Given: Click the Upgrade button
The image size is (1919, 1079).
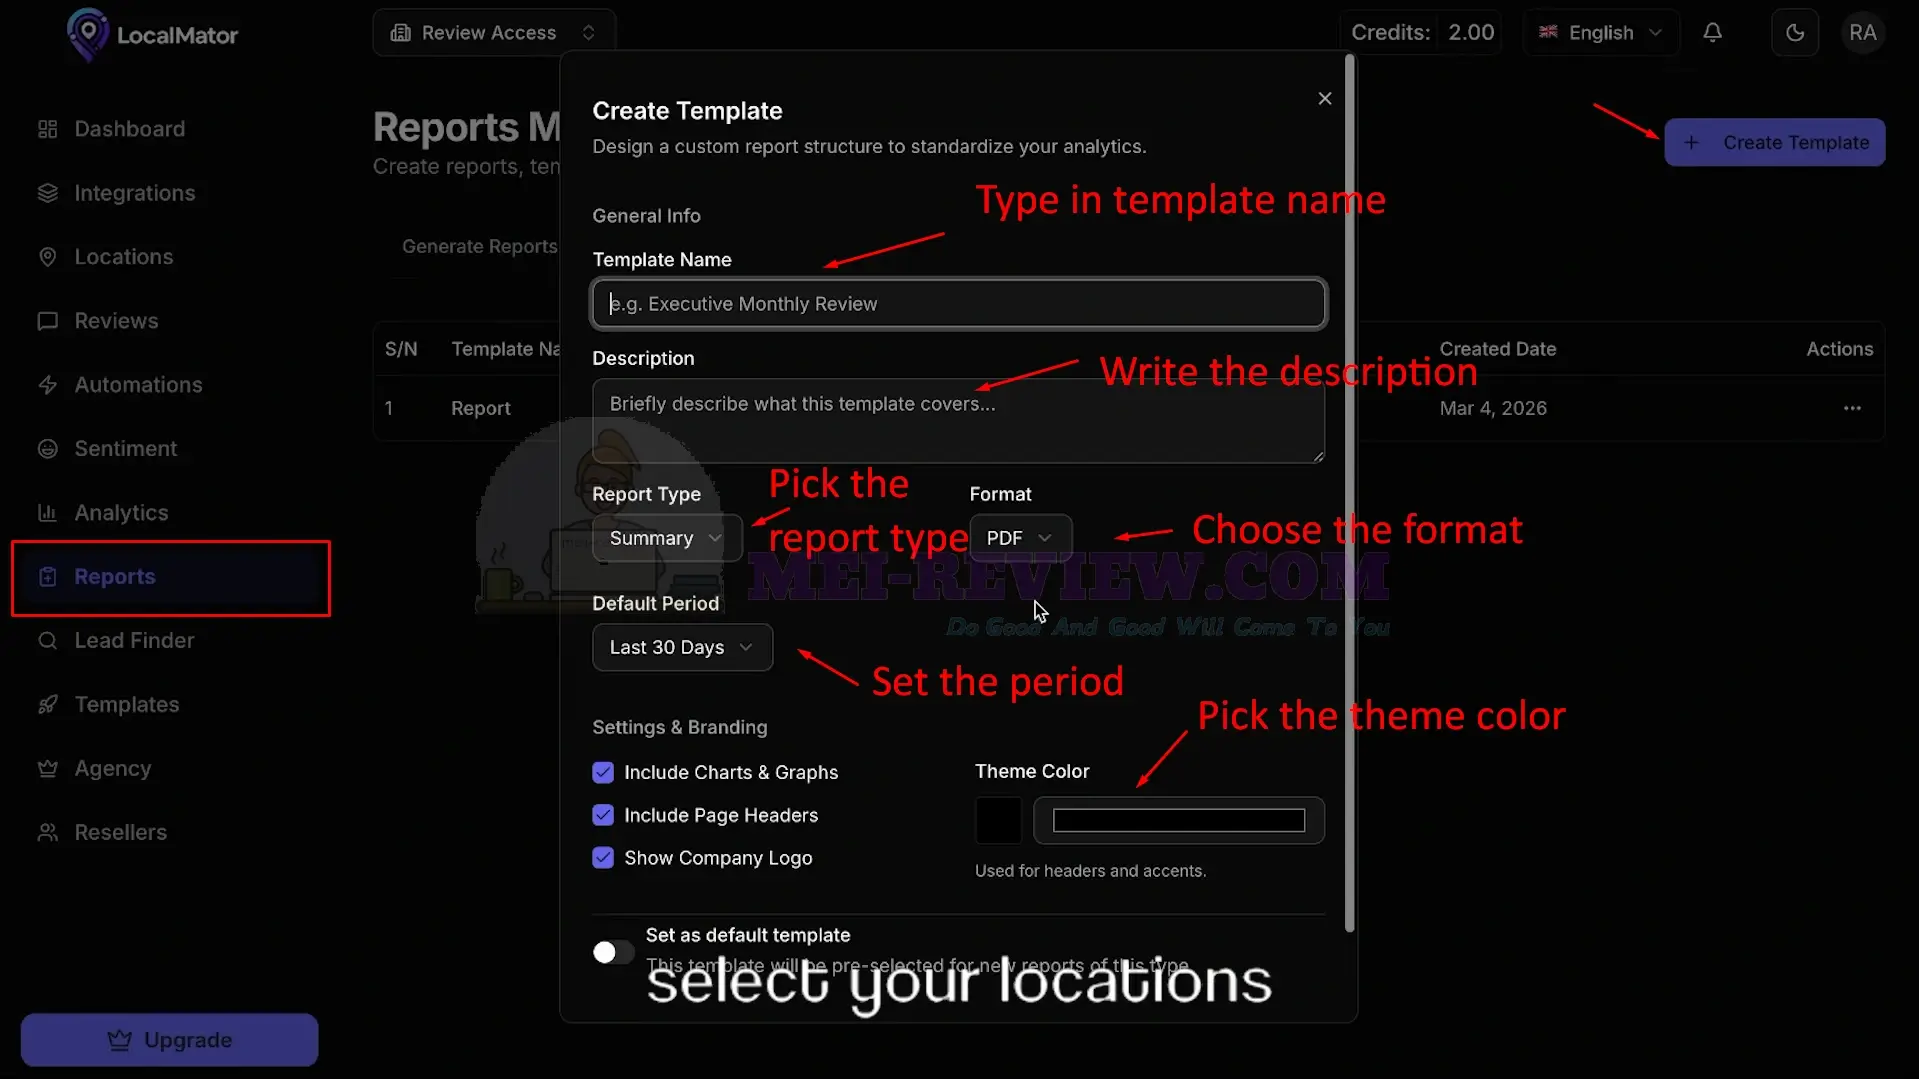Looking at the screenshot, I should point(169,1040).
